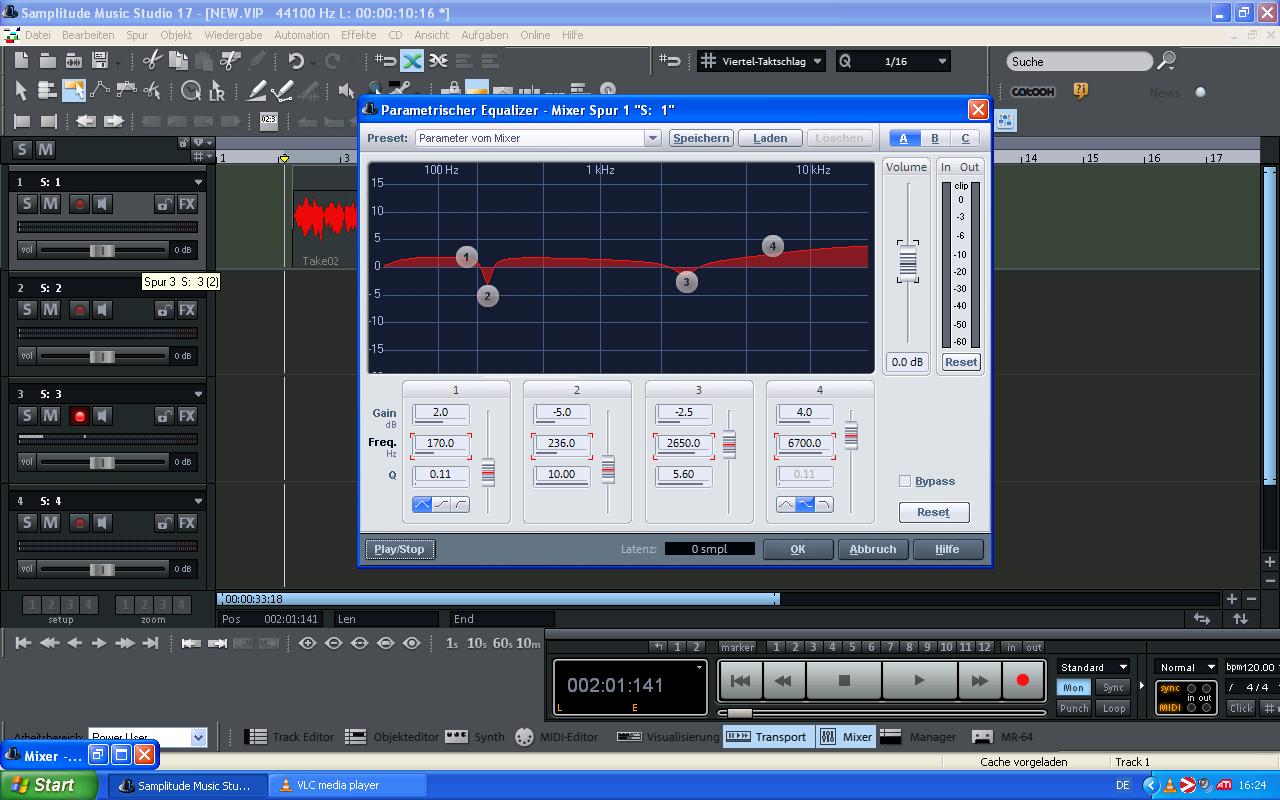The image size is (1280, 800).
Task: Click the Laden preset button
Action: (x=770, y=138)
